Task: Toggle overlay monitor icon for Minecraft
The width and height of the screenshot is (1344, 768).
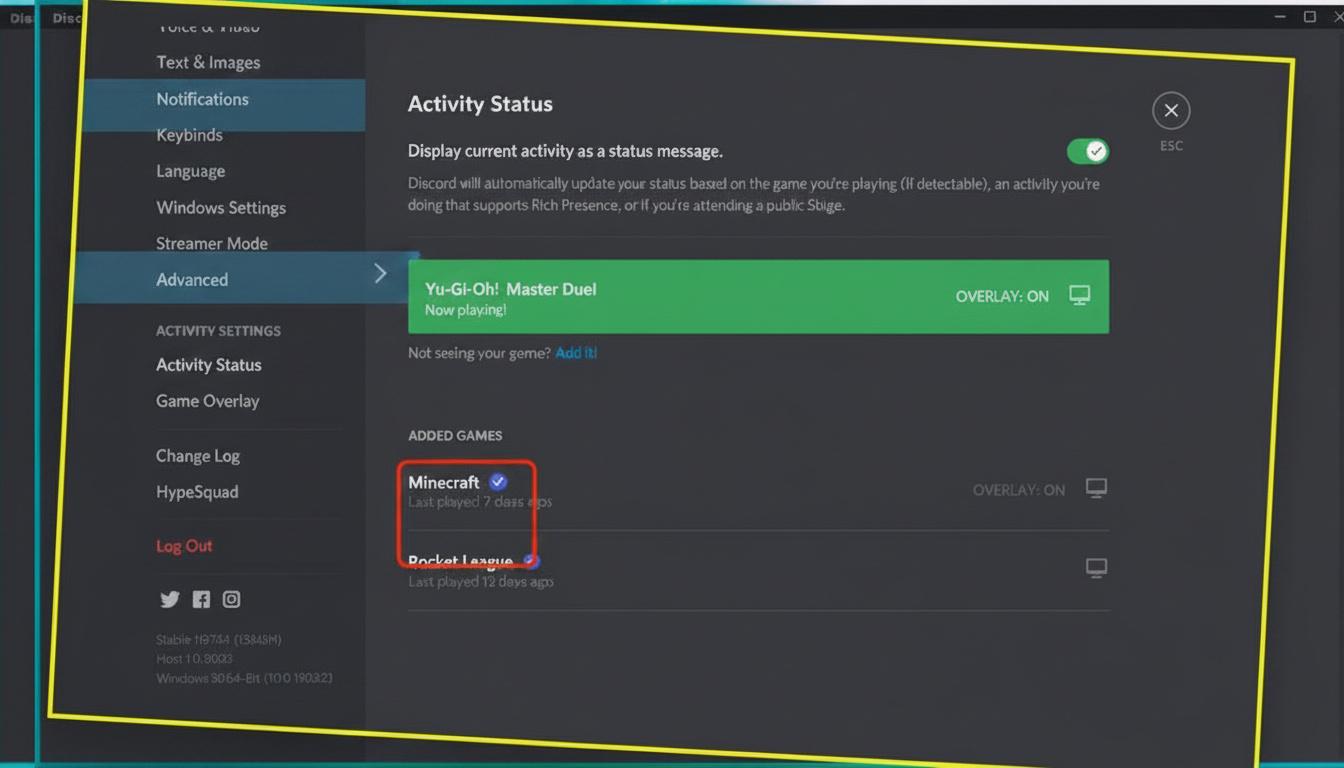Action: [1096, 488]
